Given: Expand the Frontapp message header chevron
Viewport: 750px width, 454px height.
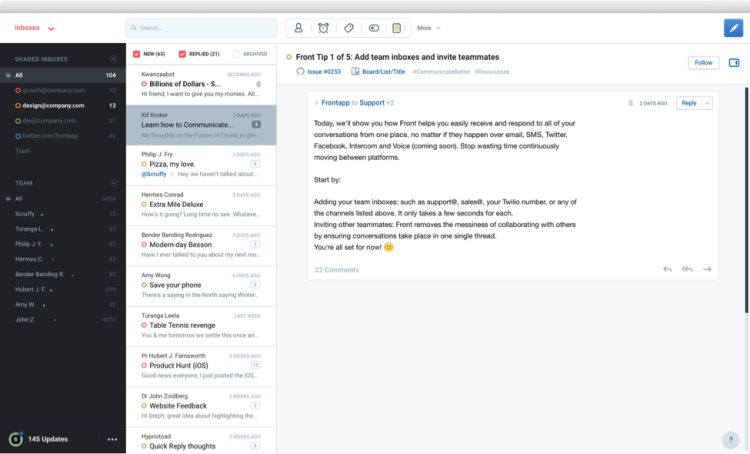Looking at the screenshot, I should click(316, 102).
